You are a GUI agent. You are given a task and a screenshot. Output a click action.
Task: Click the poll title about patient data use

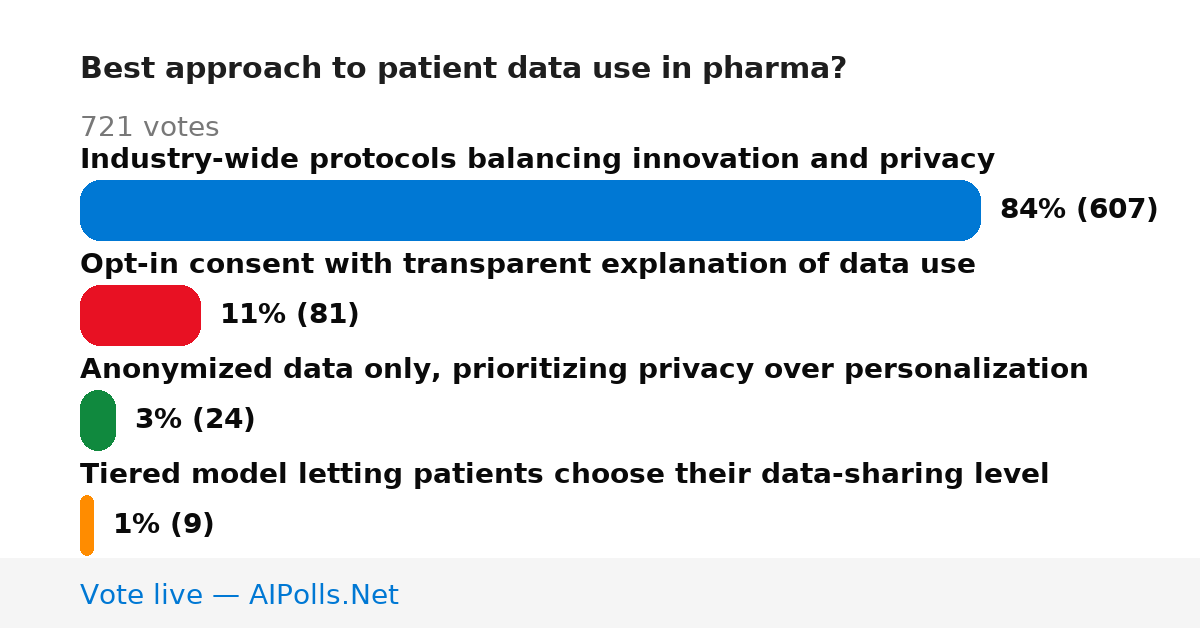(x=463, y=68)
